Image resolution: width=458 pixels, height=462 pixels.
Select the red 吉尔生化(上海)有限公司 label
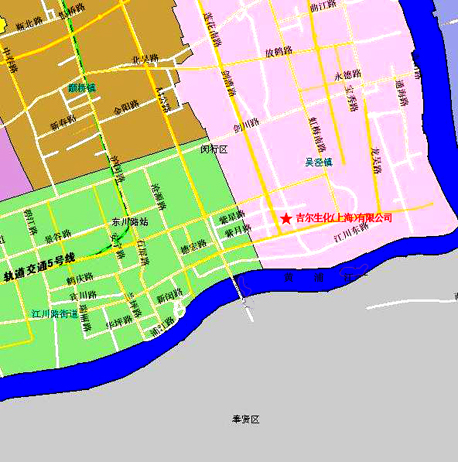(x=344, y=218)
